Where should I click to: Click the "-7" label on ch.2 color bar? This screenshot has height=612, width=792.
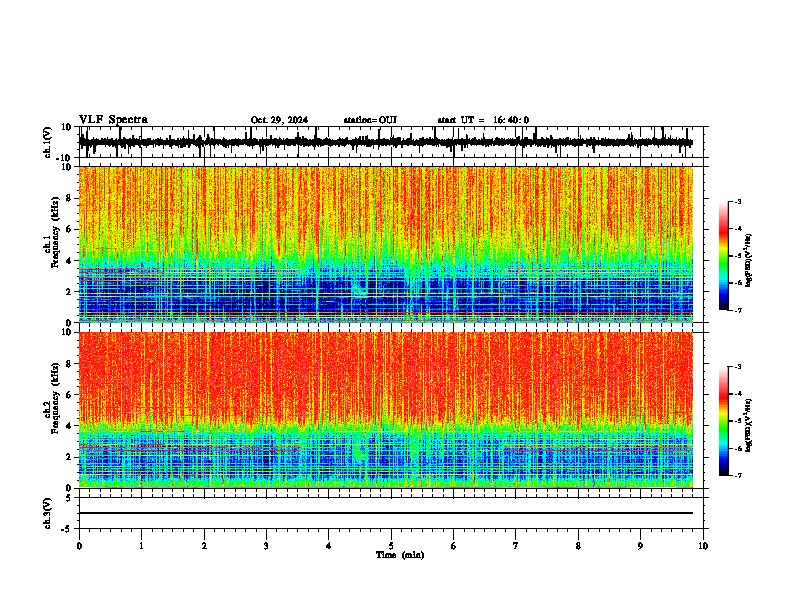tap(738, 475)
